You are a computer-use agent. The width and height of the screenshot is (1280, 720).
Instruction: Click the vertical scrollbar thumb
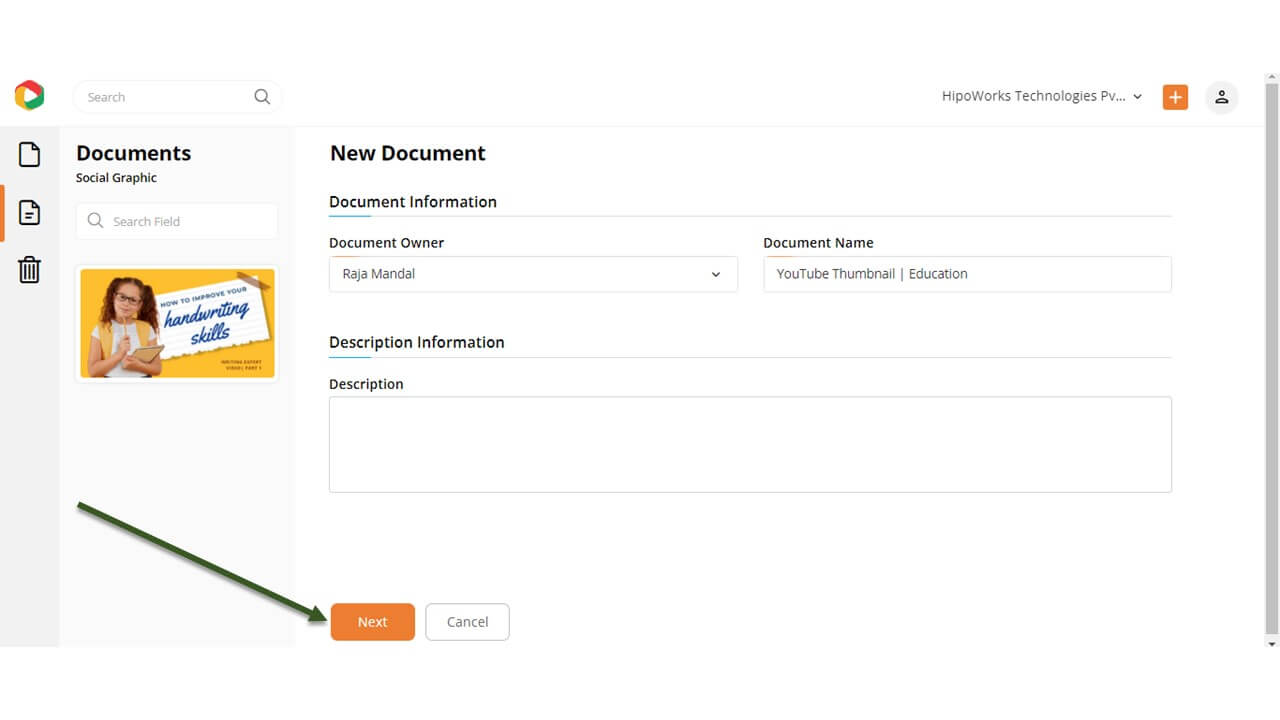click(x=1272, y=350)
